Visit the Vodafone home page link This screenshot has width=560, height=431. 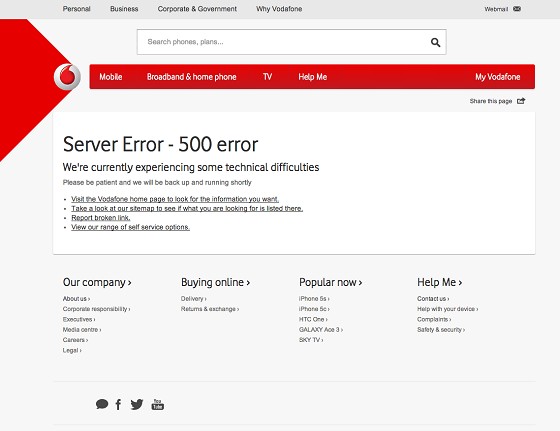click(x=175, y=199)
